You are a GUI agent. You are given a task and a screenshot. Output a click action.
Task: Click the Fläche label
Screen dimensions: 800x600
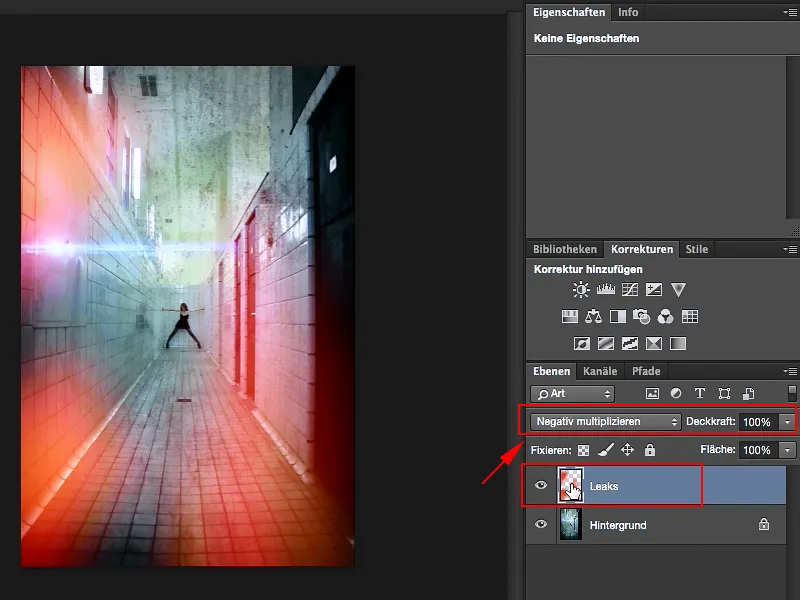pyautogui.click(x=717, y=449)
